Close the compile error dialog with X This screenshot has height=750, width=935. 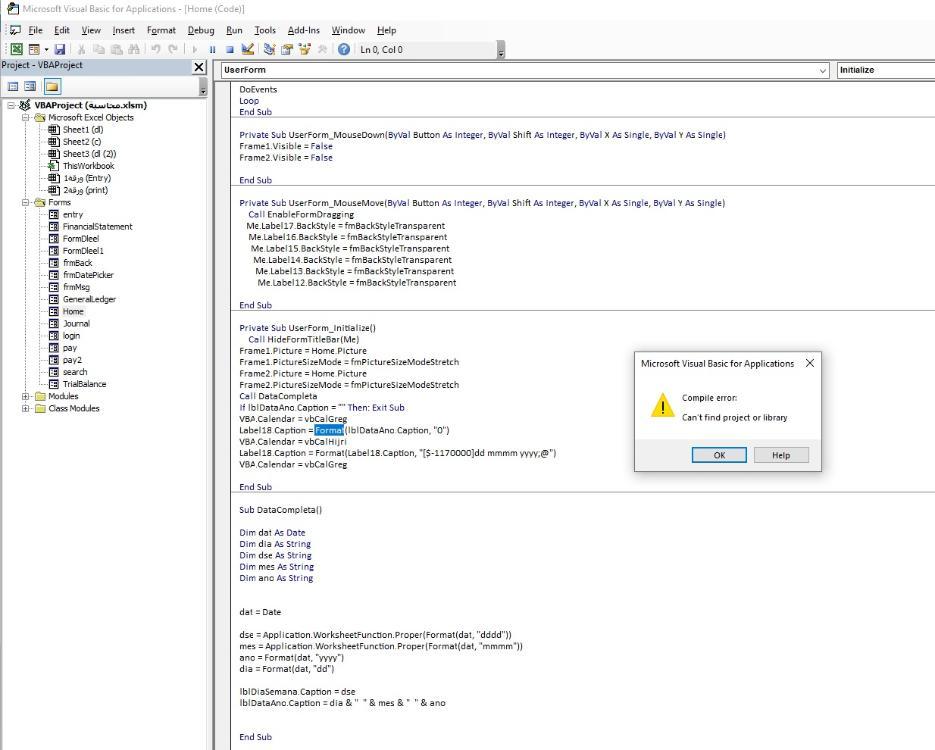tap(810, 363)
